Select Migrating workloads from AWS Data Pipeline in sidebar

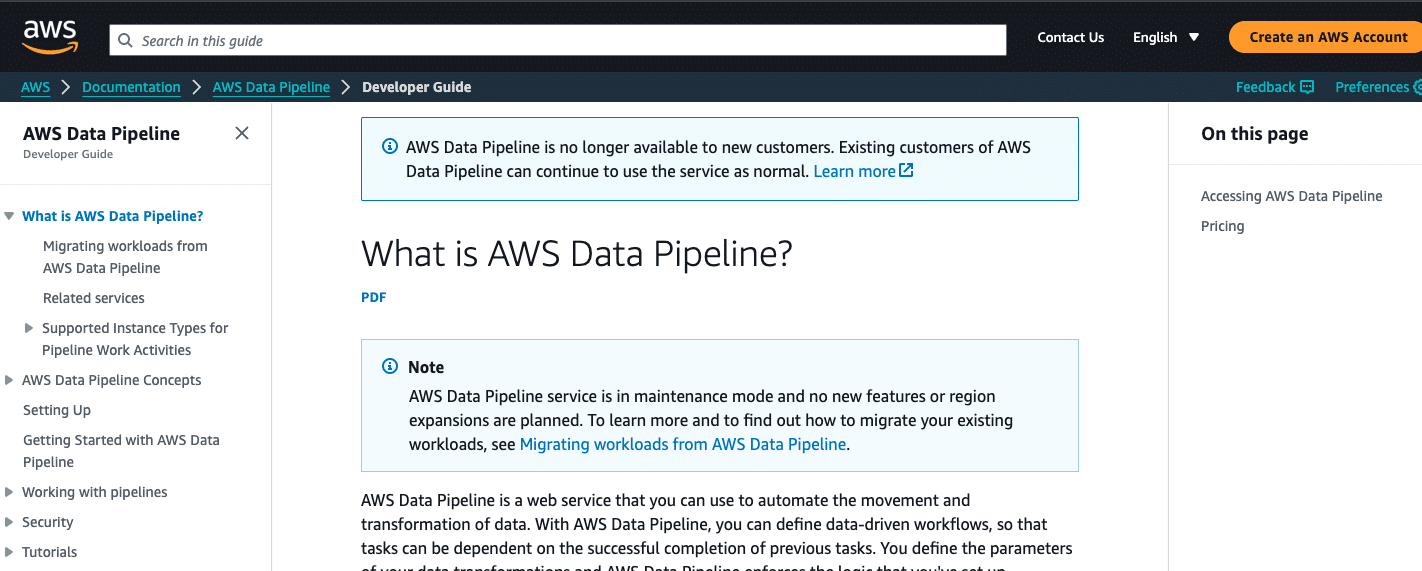(x=125, y=257)
